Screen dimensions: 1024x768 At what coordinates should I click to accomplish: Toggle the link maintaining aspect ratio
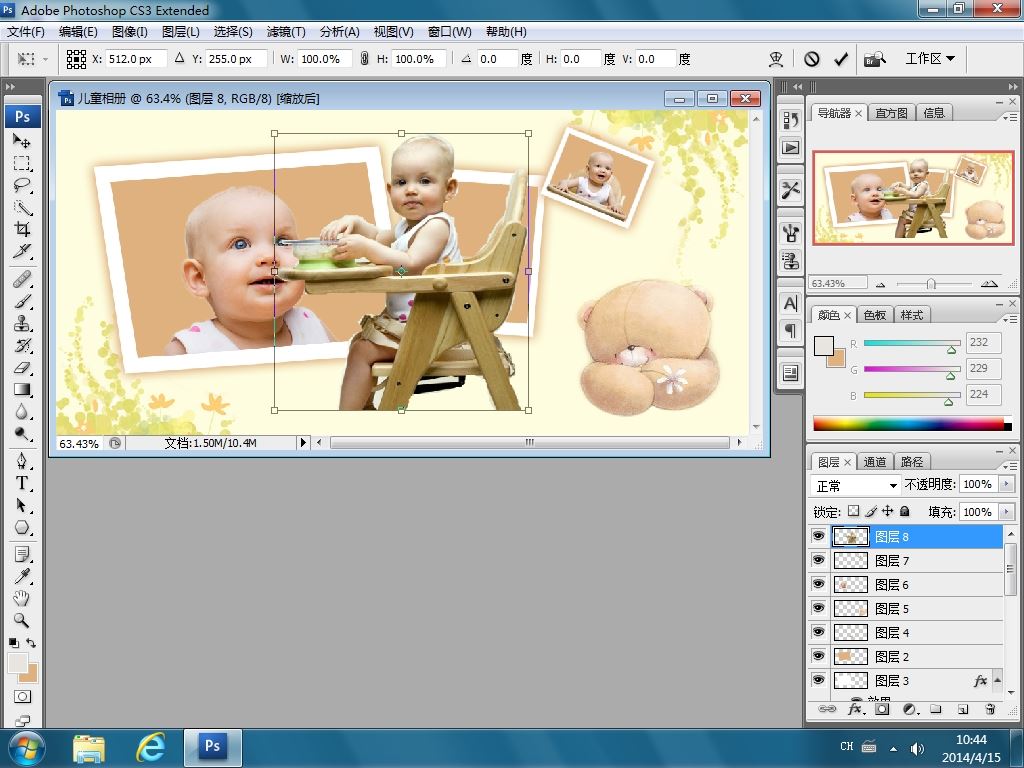pyautogui.click(x=364, y=59)
